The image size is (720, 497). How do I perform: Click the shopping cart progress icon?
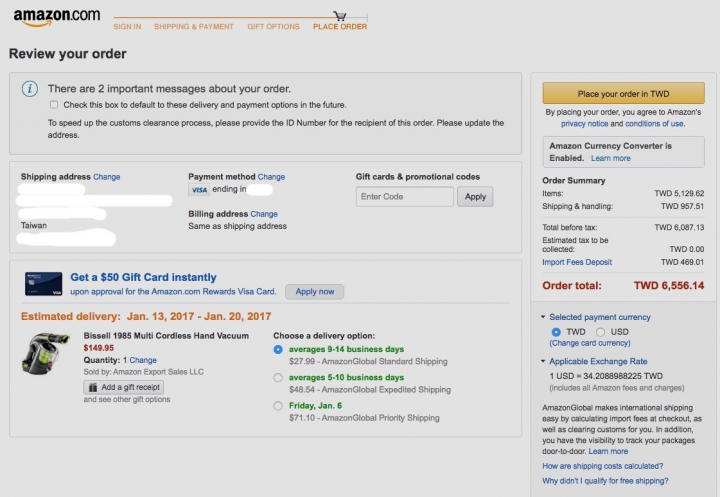340,16
